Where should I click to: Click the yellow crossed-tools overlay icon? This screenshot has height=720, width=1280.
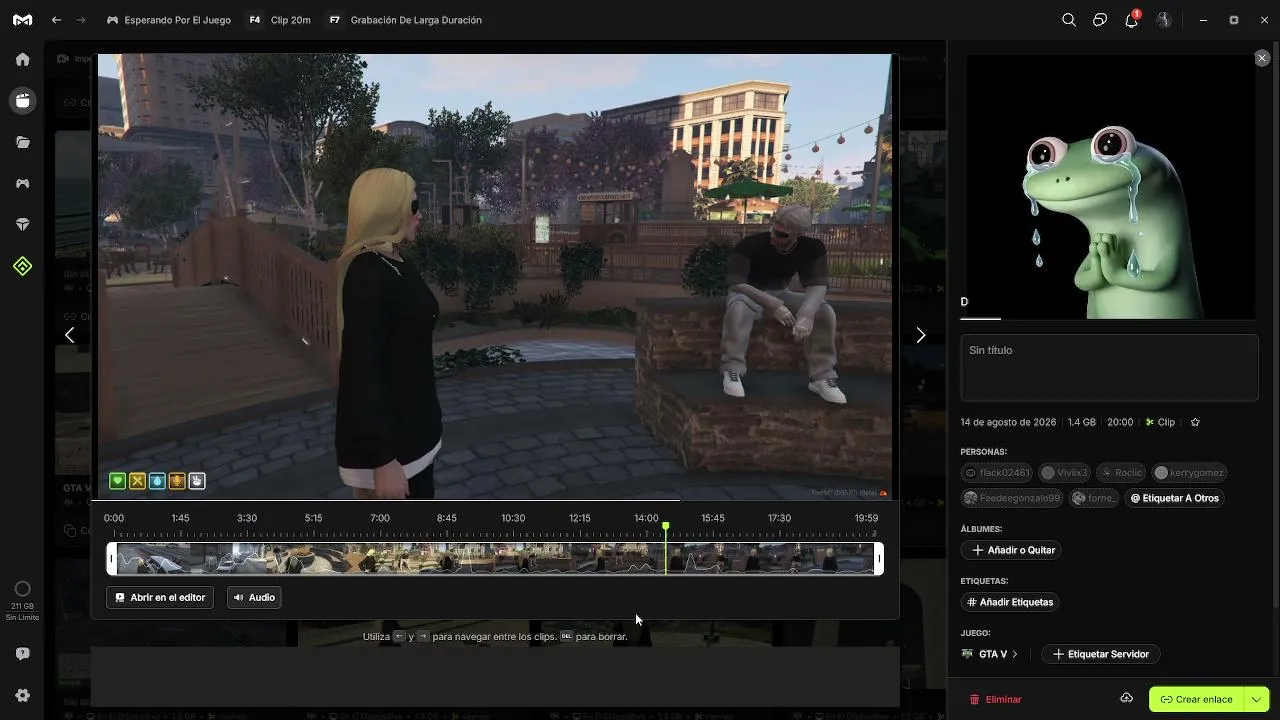[x=137, y=481]
